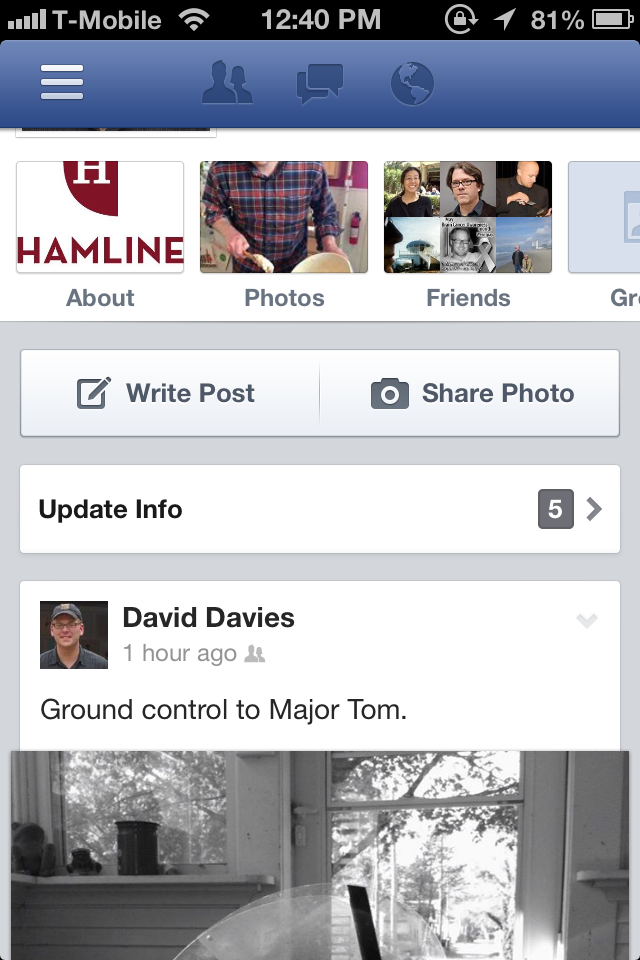
Task: Tap the Update Info count badge
Action: pos(555,509)
